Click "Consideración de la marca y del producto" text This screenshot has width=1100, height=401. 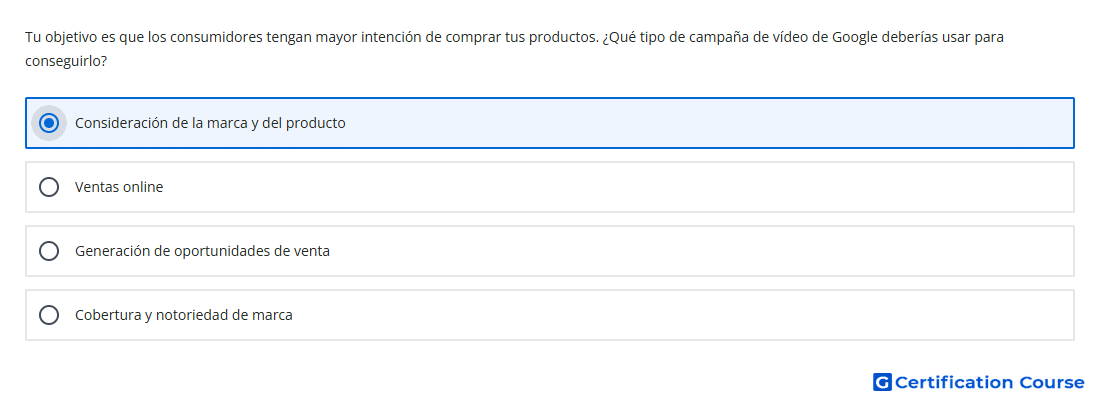coord(210,123)
